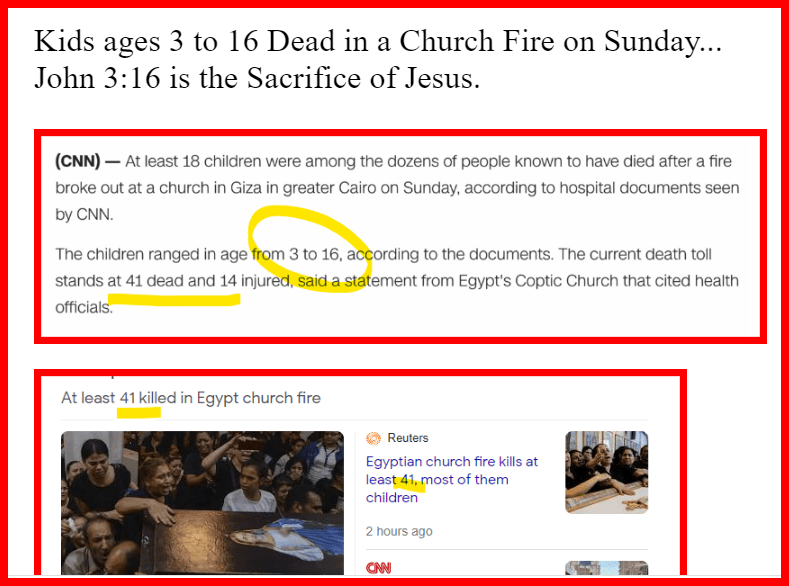Click 'At least 41 killed in Egypt church fire' heading
Image resolution: width=789 pixels, height=586 pixels.
pyautogui.click(x=191, y=398)
